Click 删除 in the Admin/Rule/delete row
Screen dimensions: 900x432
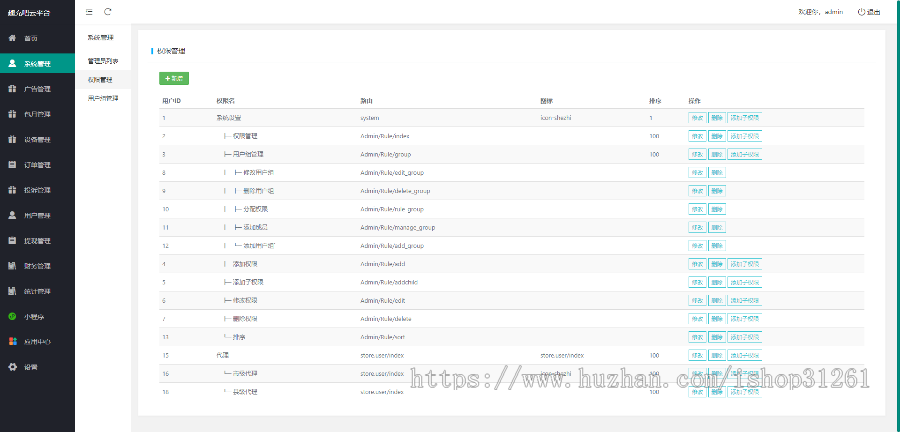coord(716,318)
